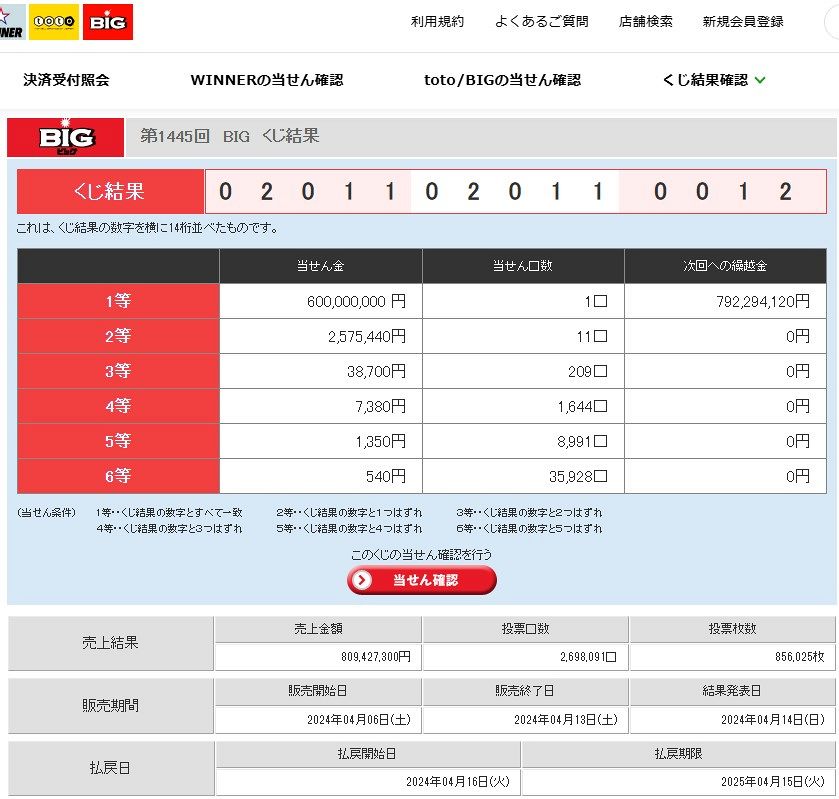This screenshot has height=799, width=839.
Task: Click the red BIG logo in header
Action: click(x=108, y=22)
